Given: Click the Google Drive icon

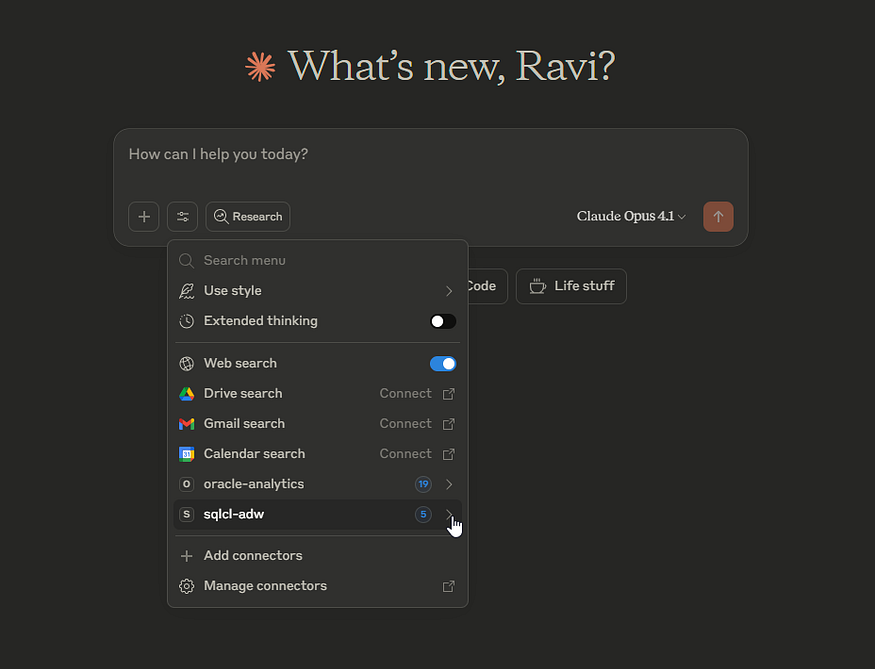Looking at the screenshot, I should click(186, 394).
